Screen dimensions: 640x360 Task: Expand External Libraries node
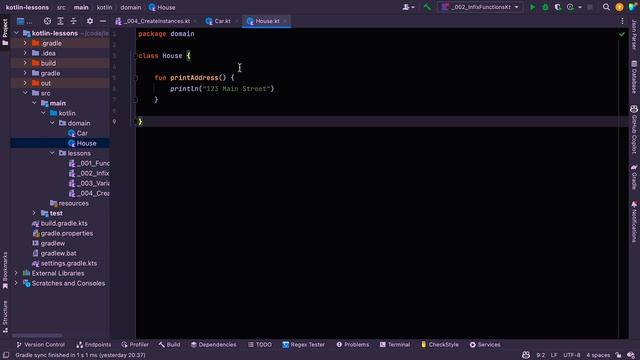pyautogui.click(x=16, y=273)
